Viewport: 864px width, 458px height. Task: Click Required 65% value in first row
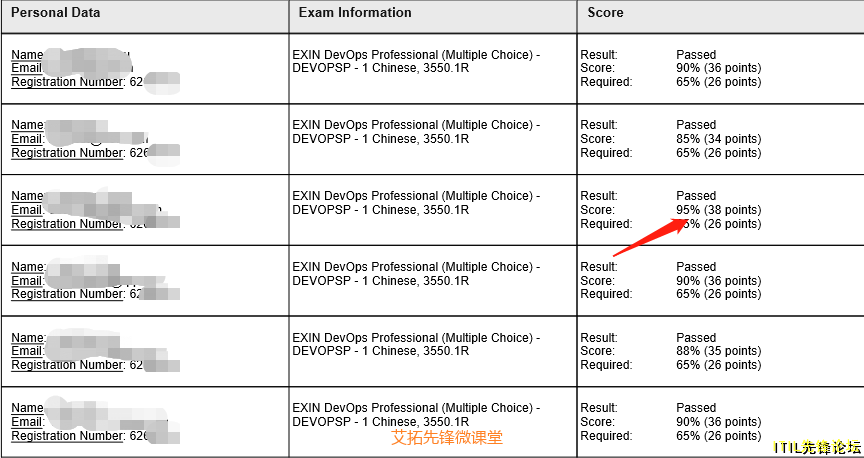pos(719,82)
